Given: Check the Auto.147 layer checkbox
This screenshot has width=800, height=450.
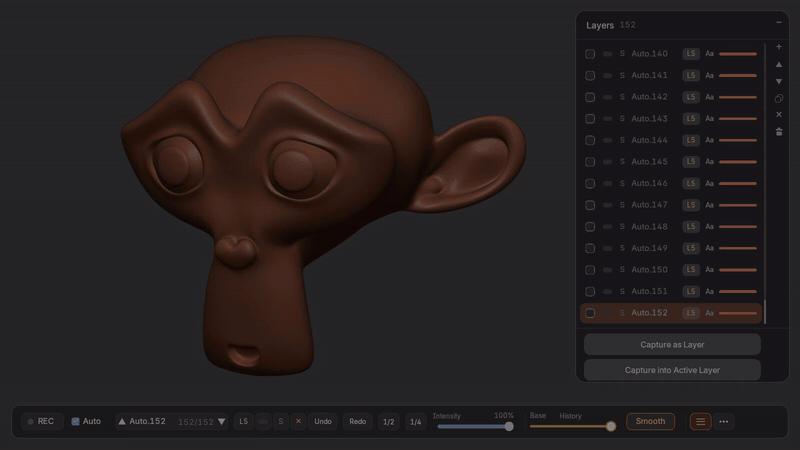Looking at the screenshot, I should [590, 205].
